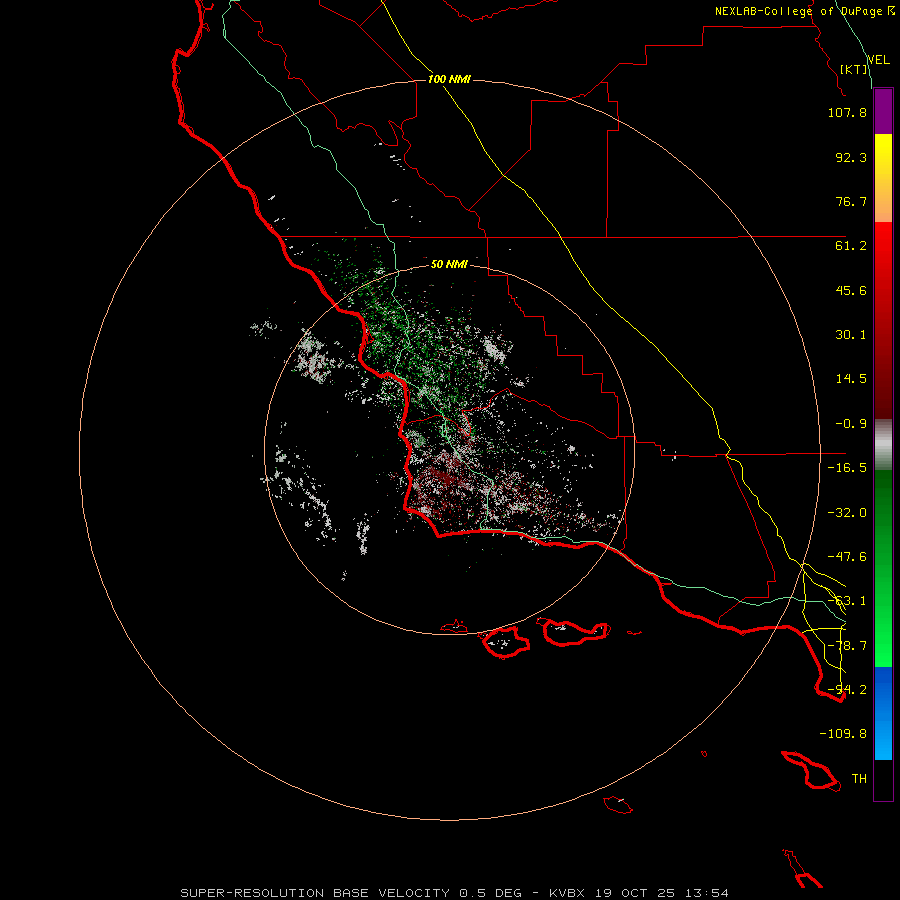Click the -47.6 velocity scale value
The image size is (900, 900).
[x=847, y=557]
